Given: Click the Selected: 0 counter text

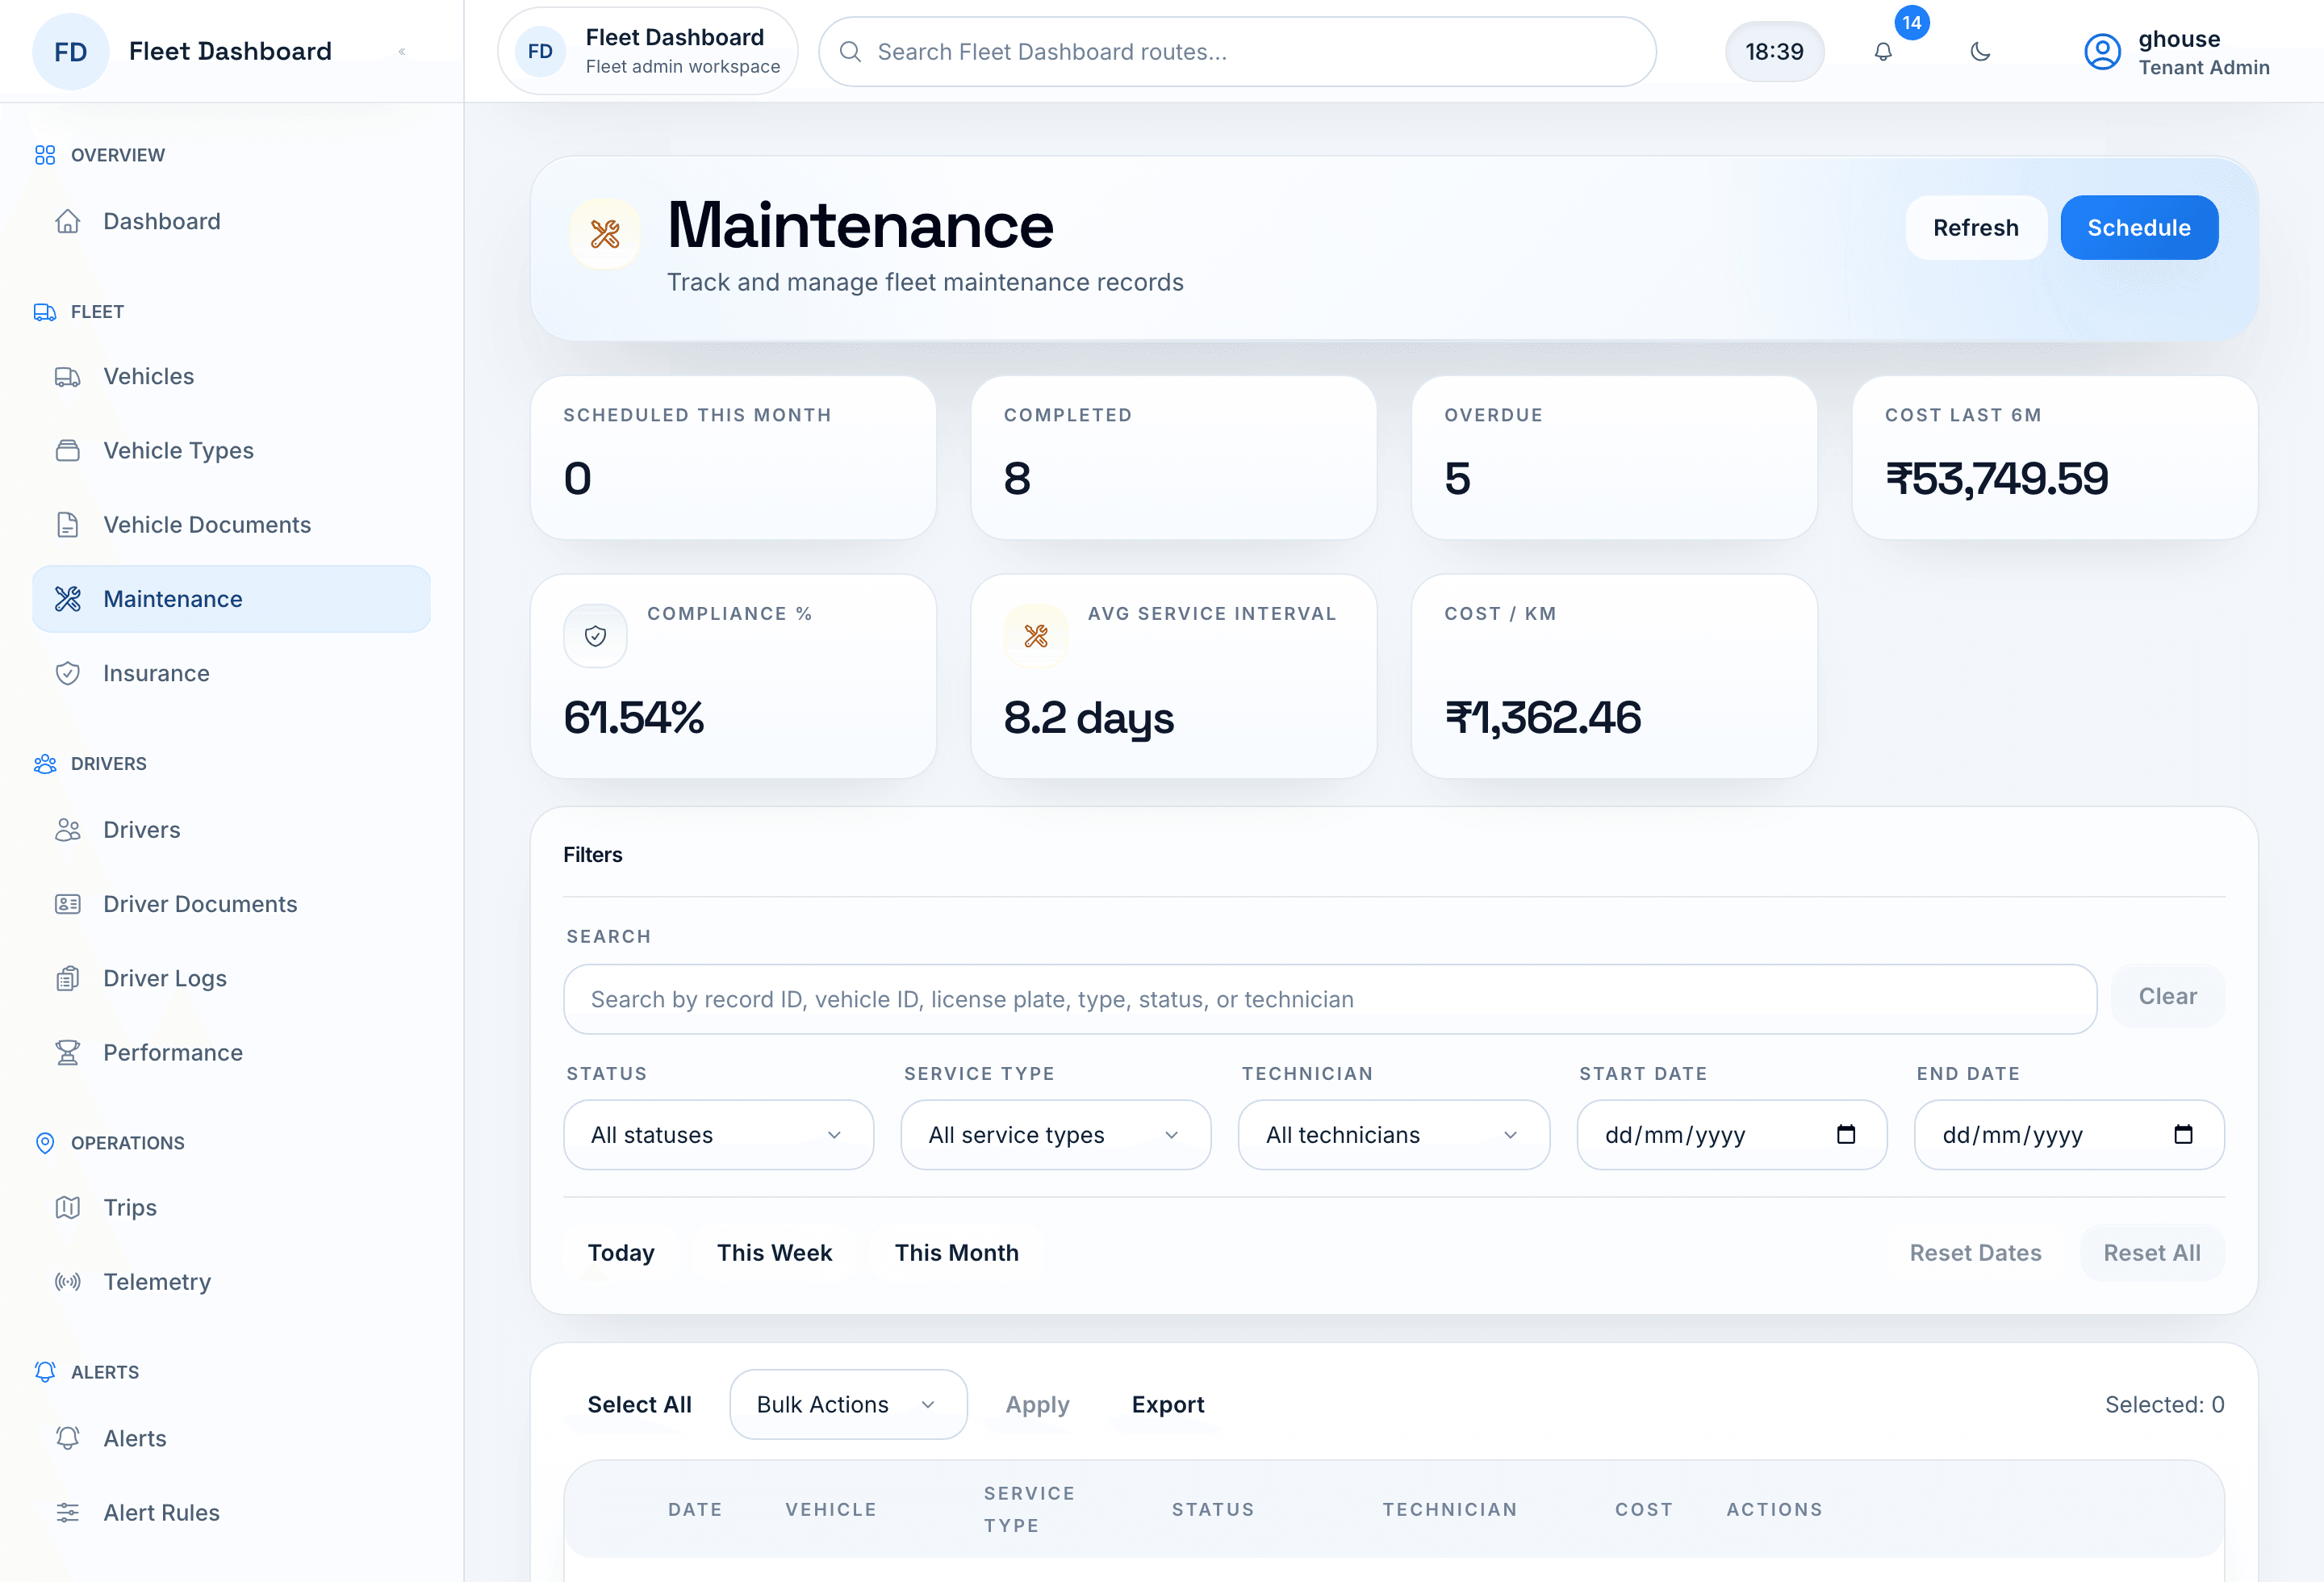Looking at the screenshot, I should (x=2165, y=1404).
